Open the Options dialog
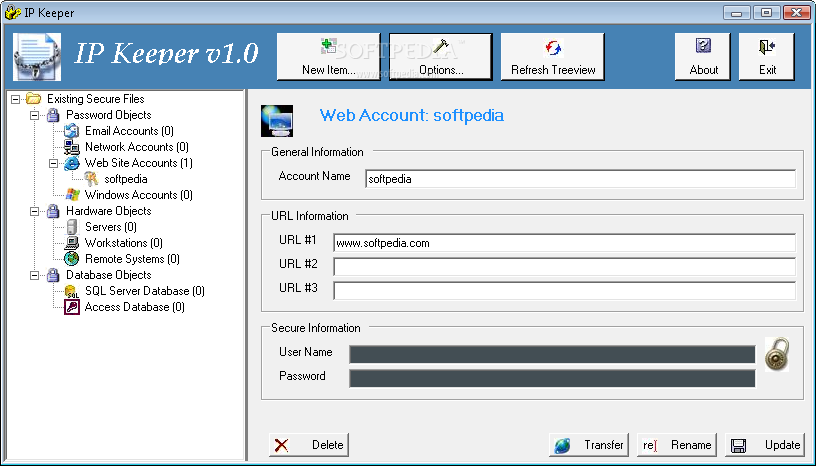 point(441,57)
